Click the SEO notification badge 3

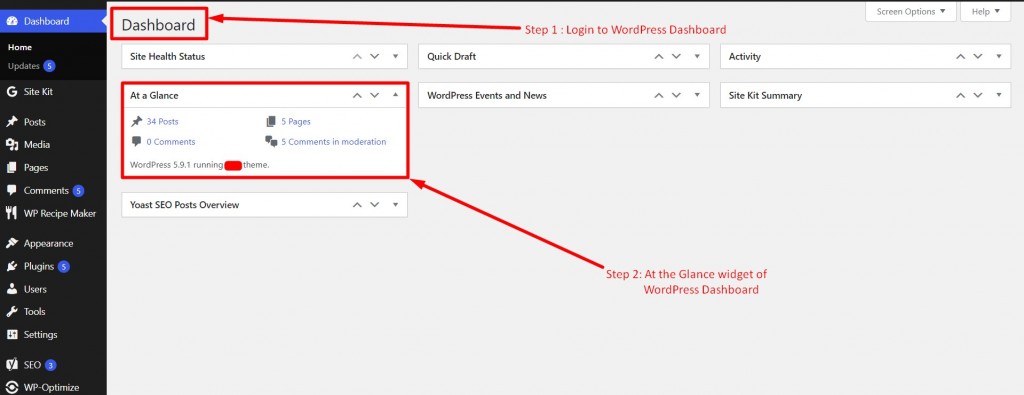tap(51, 365)
